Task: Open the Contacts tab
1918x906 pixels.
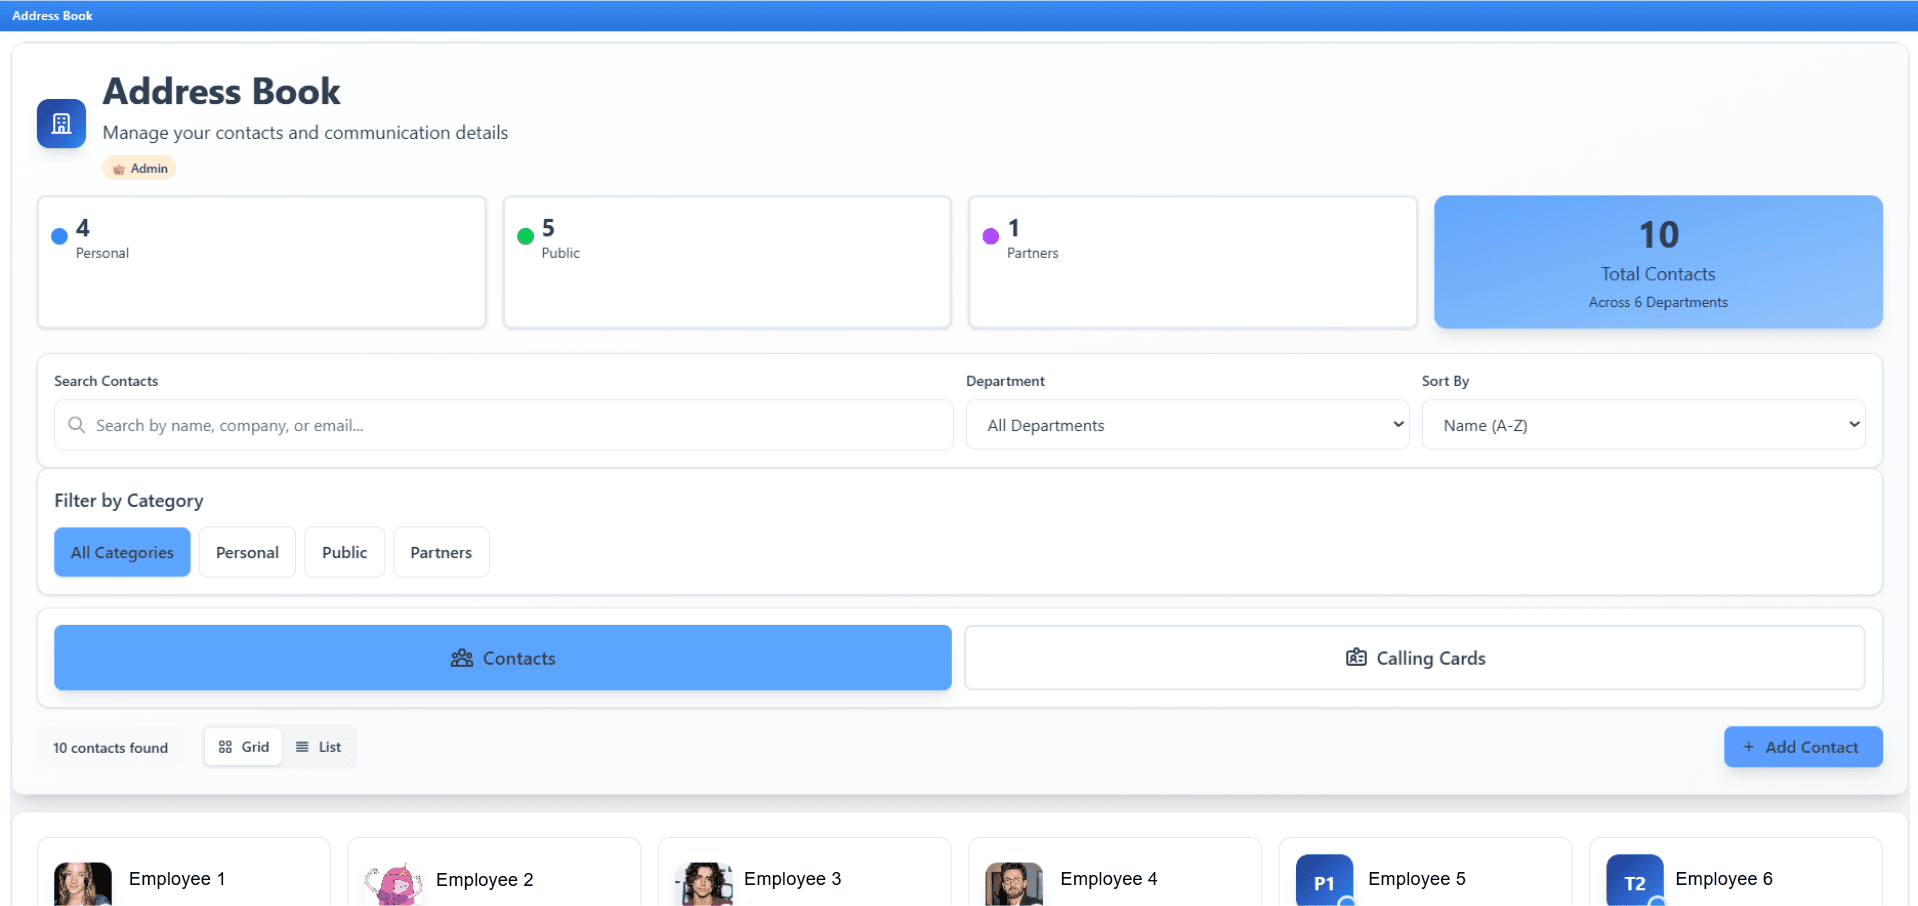Action: pos(502,658)
